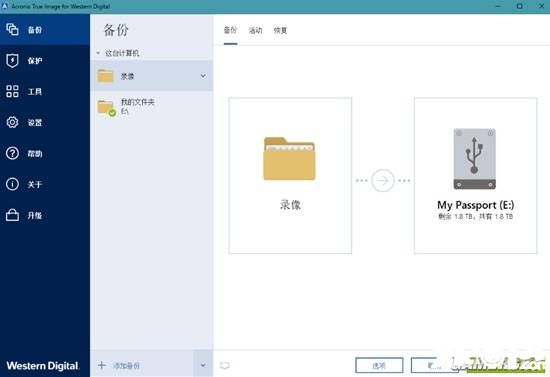Screen dimensions: 550x377
Task: Click the 选项 button
Action: (379, 365)
